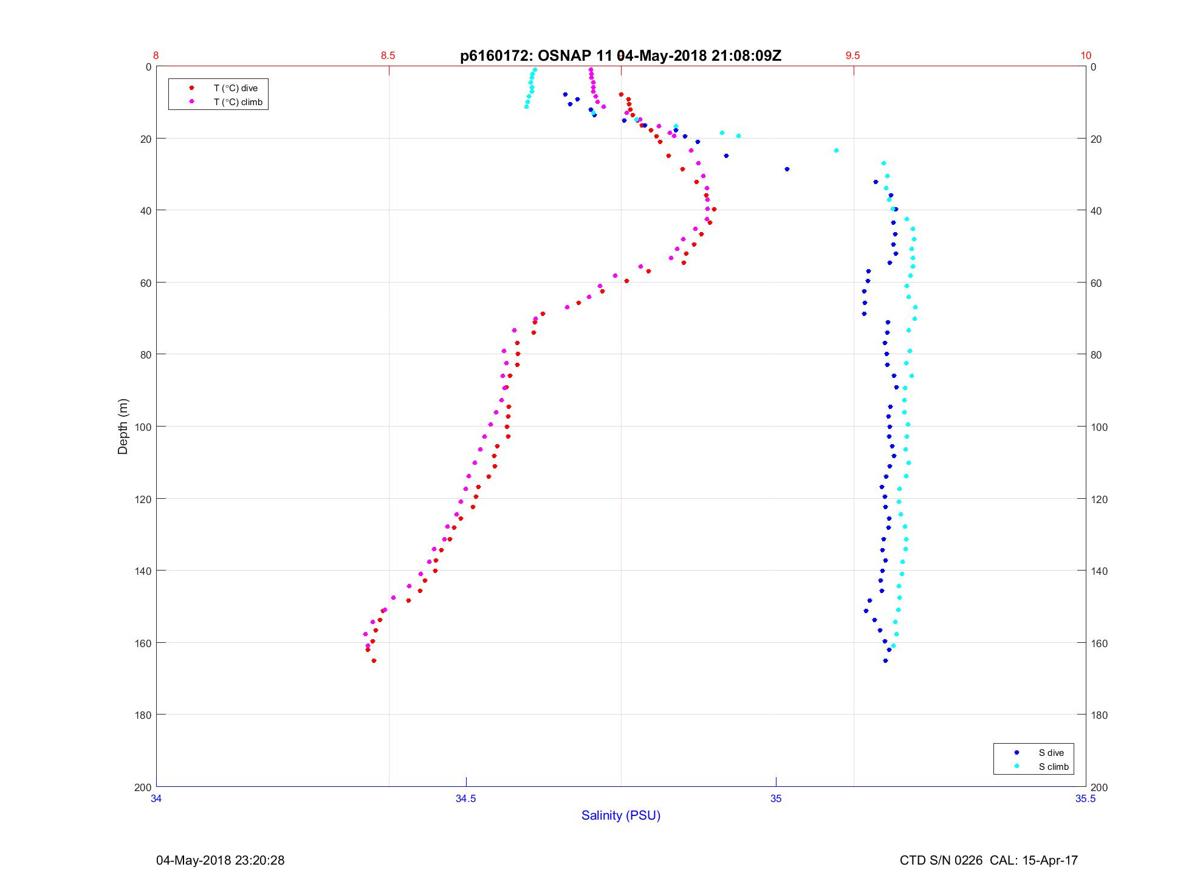
Task: Click the 'CTD S/N 0226 CAL: 15-Apr-17' footer
Action: 989,860
